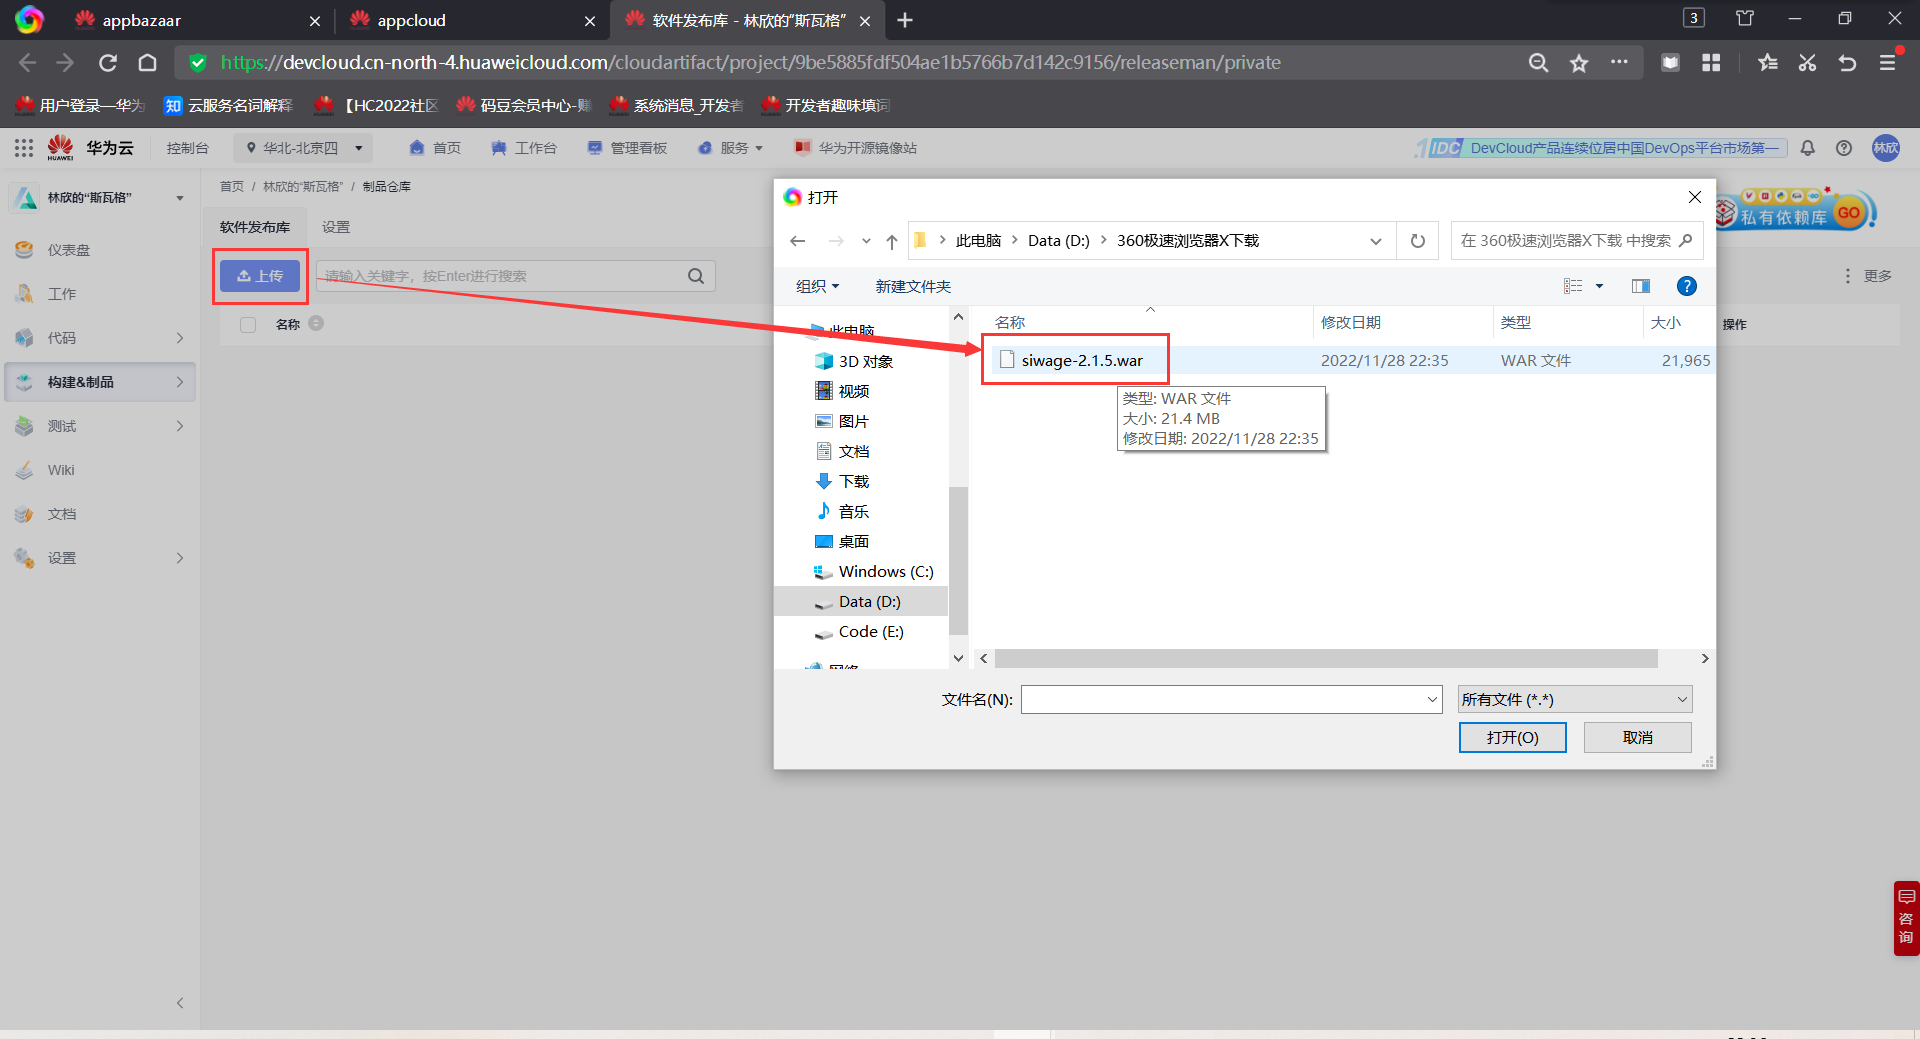The height and width of the screenshot is (1039, 1920).
Task: Open a new browser tab
Action: [905, 20]
